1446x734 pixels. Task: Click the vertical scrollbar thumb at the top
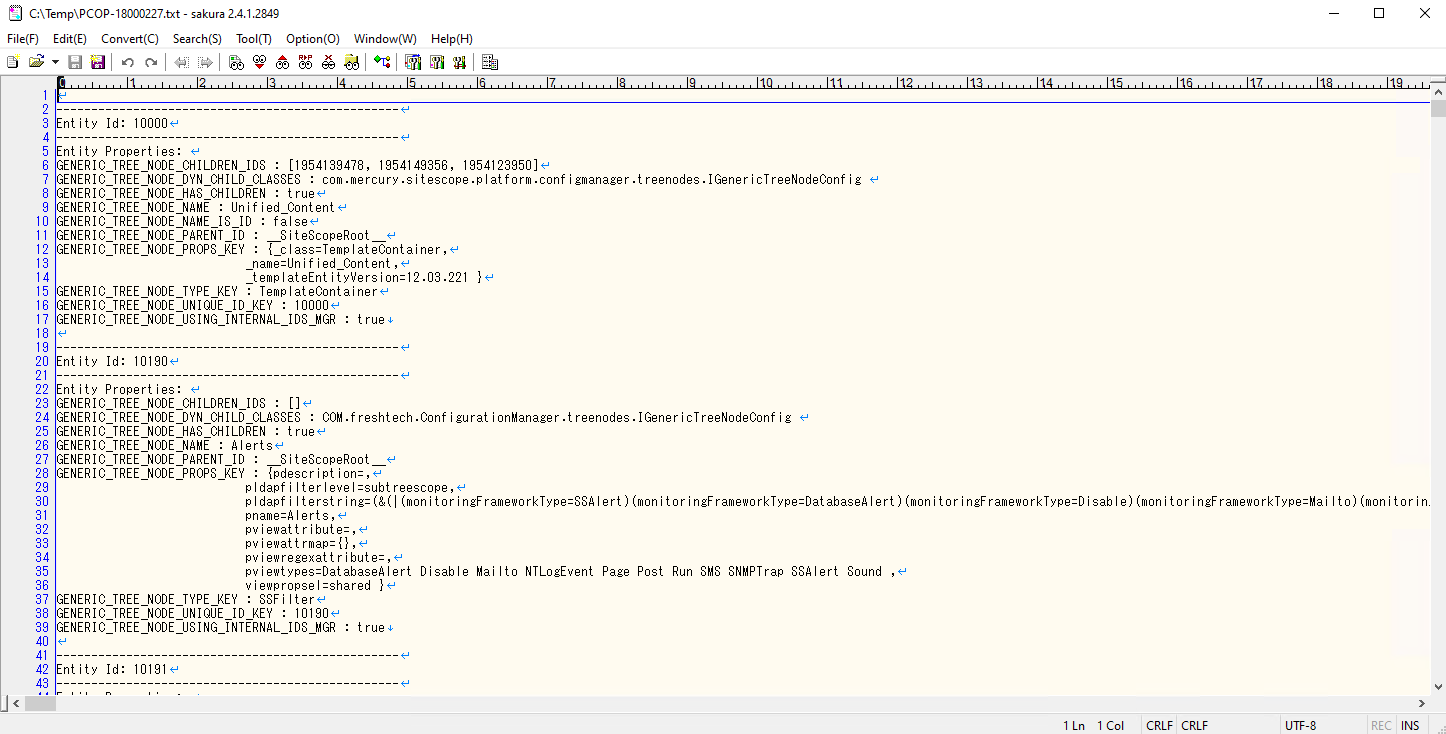[1438, 108]
